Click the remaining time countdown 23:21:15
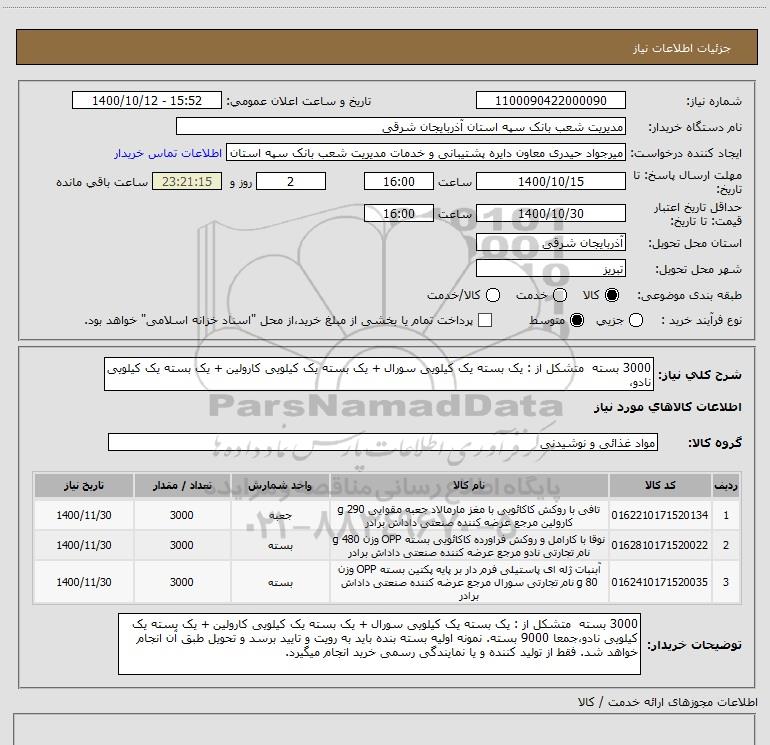The width and height of the screenshot is (770, 745). coord(187,182)
